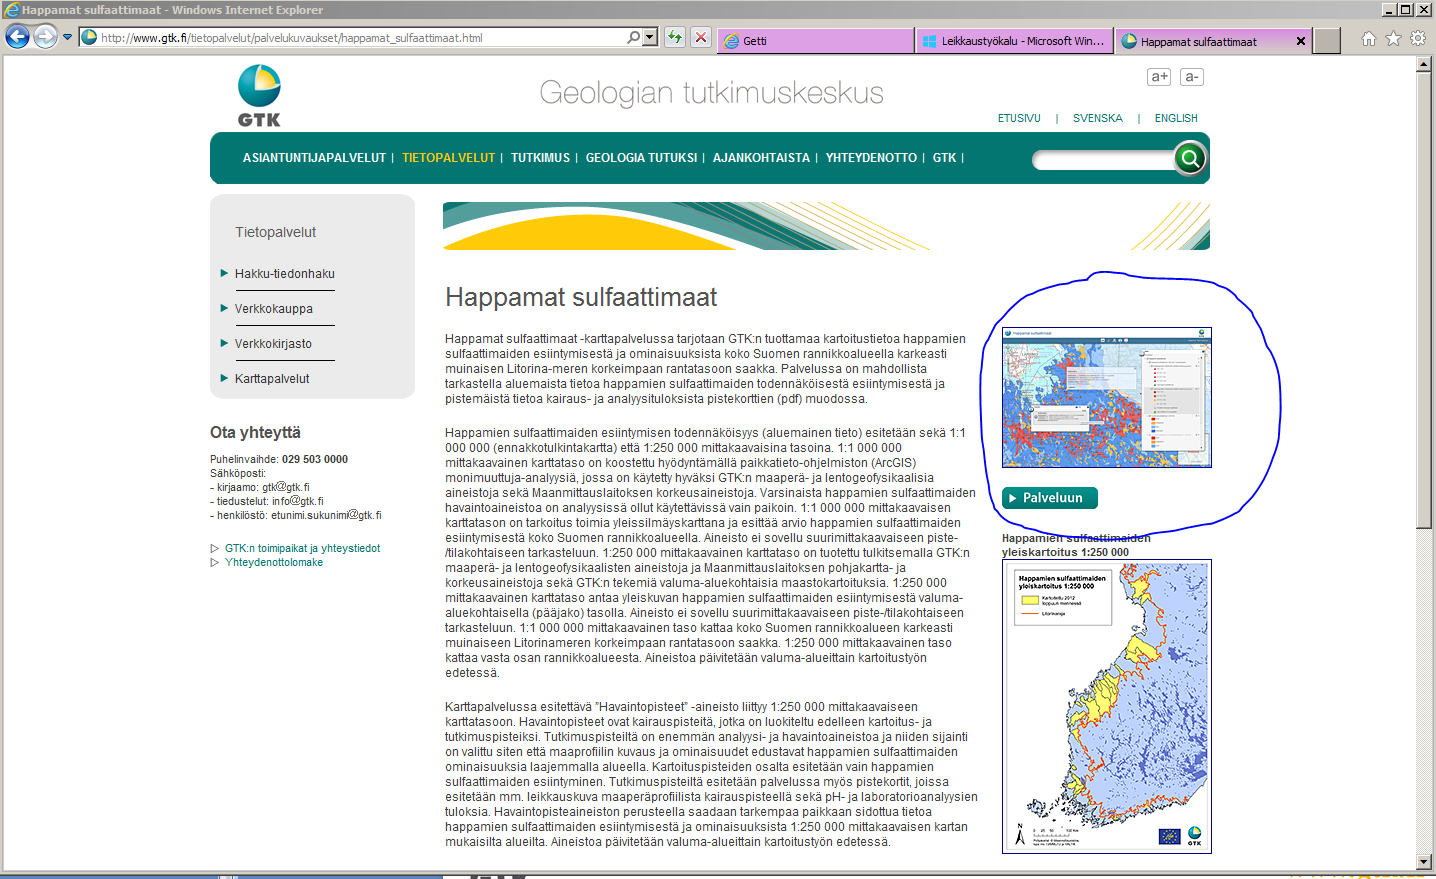Open a new blank tab
The height and width of the screenshot is (879, 1436).
coord(1326,41)
